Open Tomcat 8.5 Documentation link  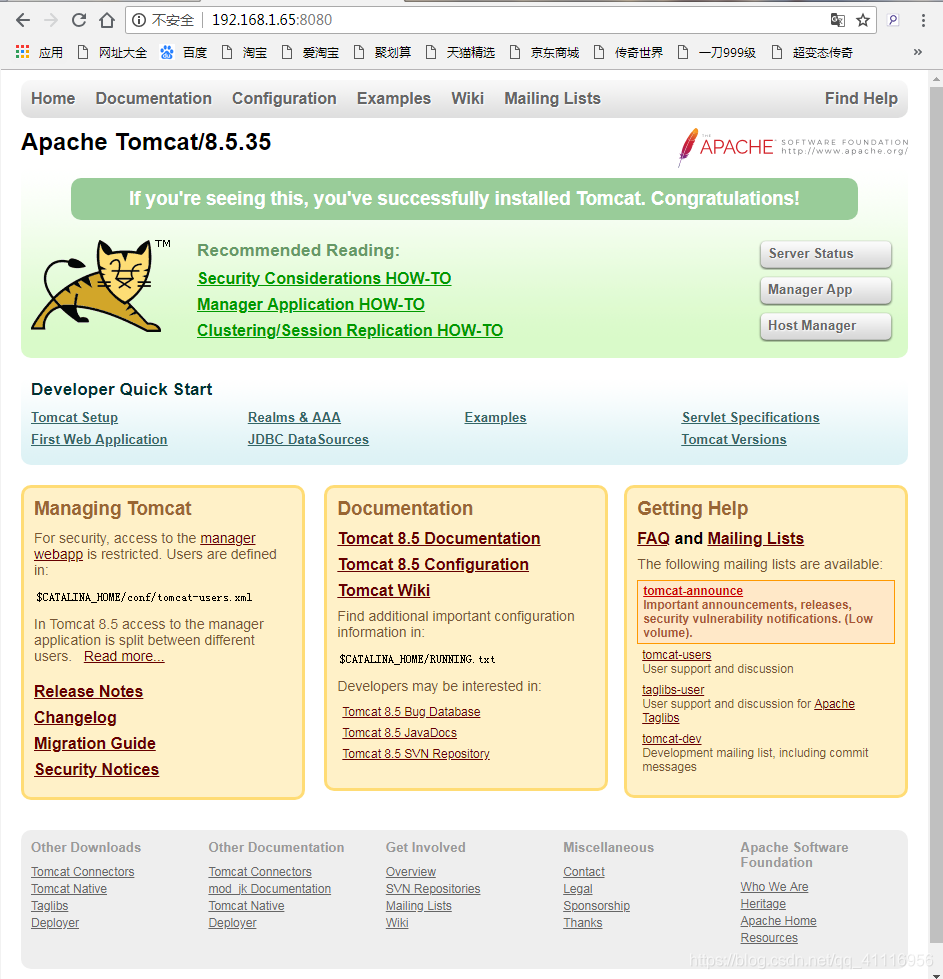[x=439, y=539]
